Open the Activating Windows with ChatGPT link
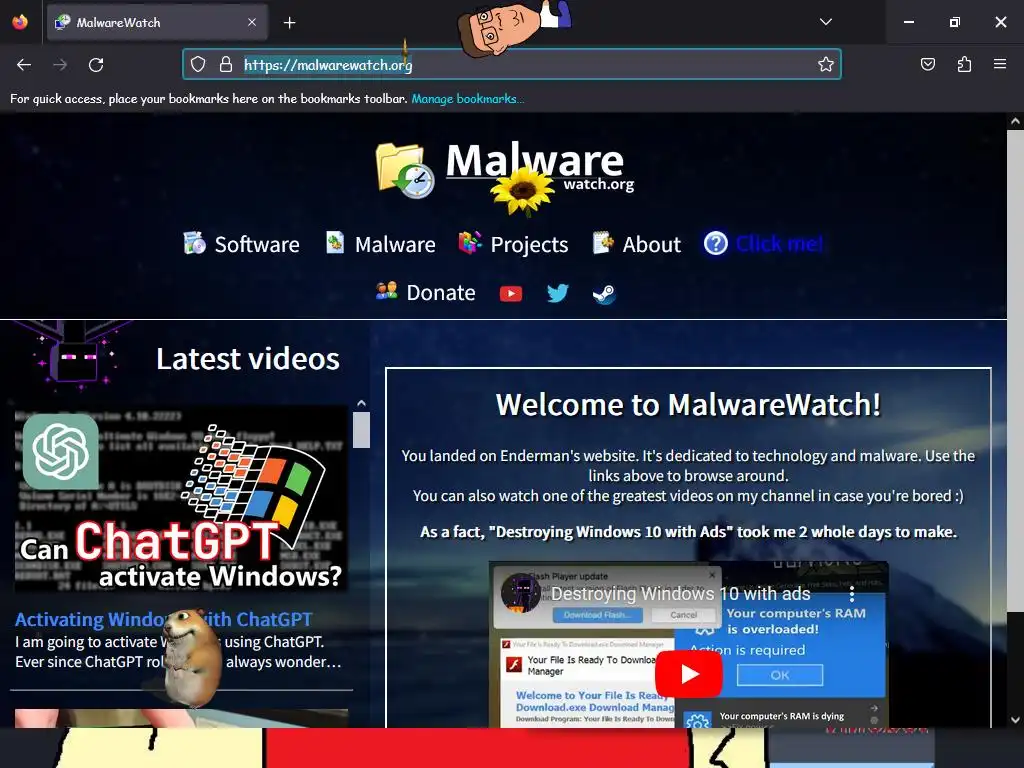This screenshot has height=768, width=1024. (163, 619)
